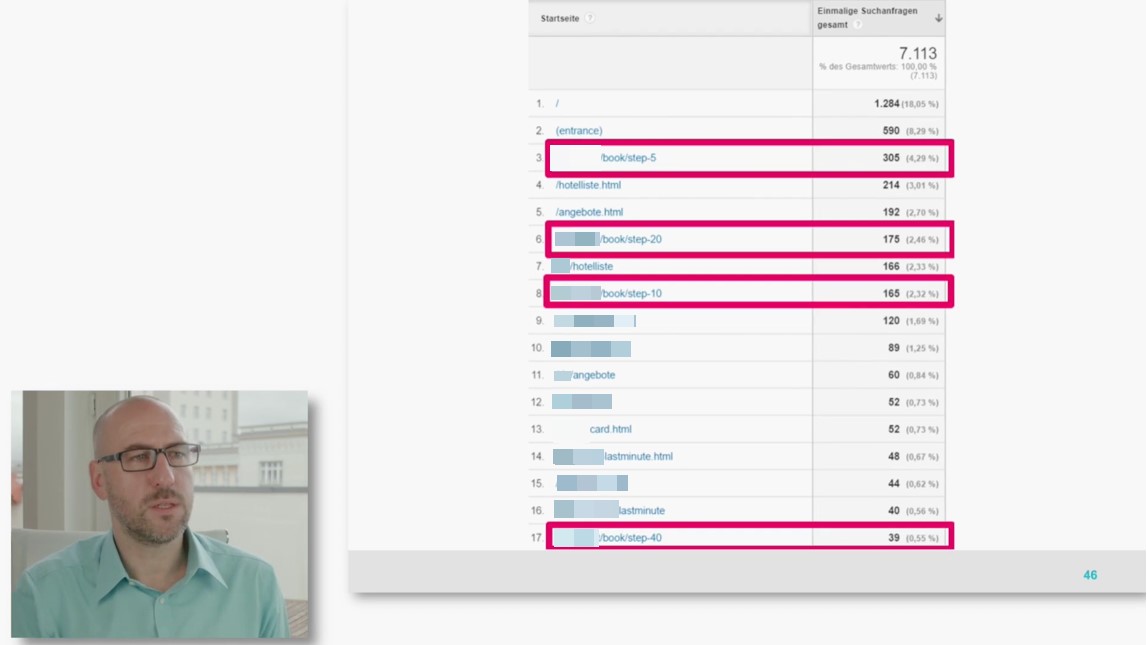The image size is (1147, 645).
Task: Select the value 89 in row 10
Action: [894, 348]
